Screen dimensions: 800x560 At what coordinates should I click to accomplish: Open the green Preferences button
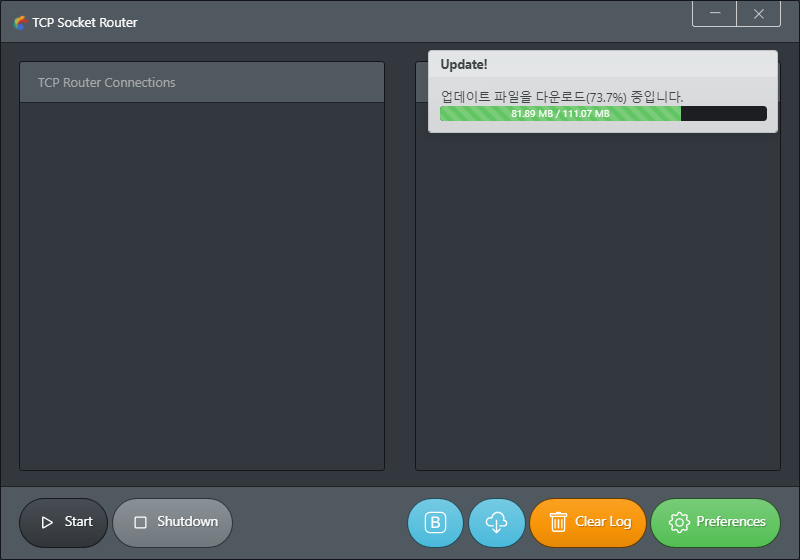pos(715,522)
